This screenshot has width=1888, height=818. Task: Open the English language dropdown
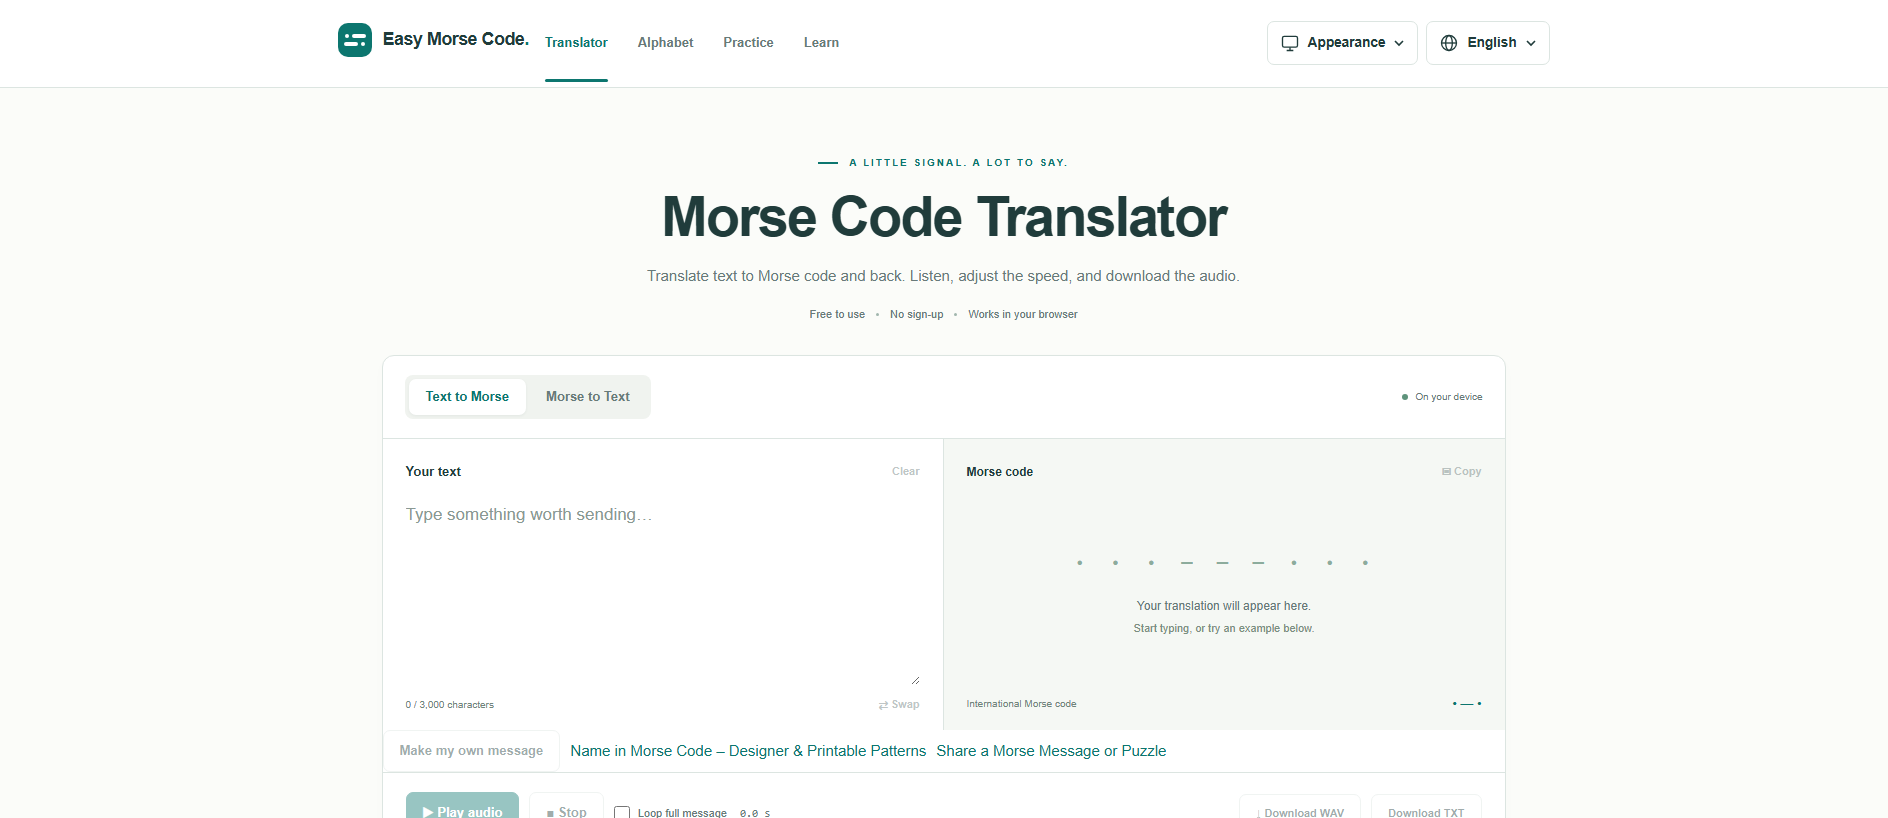(x=1487, y=43)
